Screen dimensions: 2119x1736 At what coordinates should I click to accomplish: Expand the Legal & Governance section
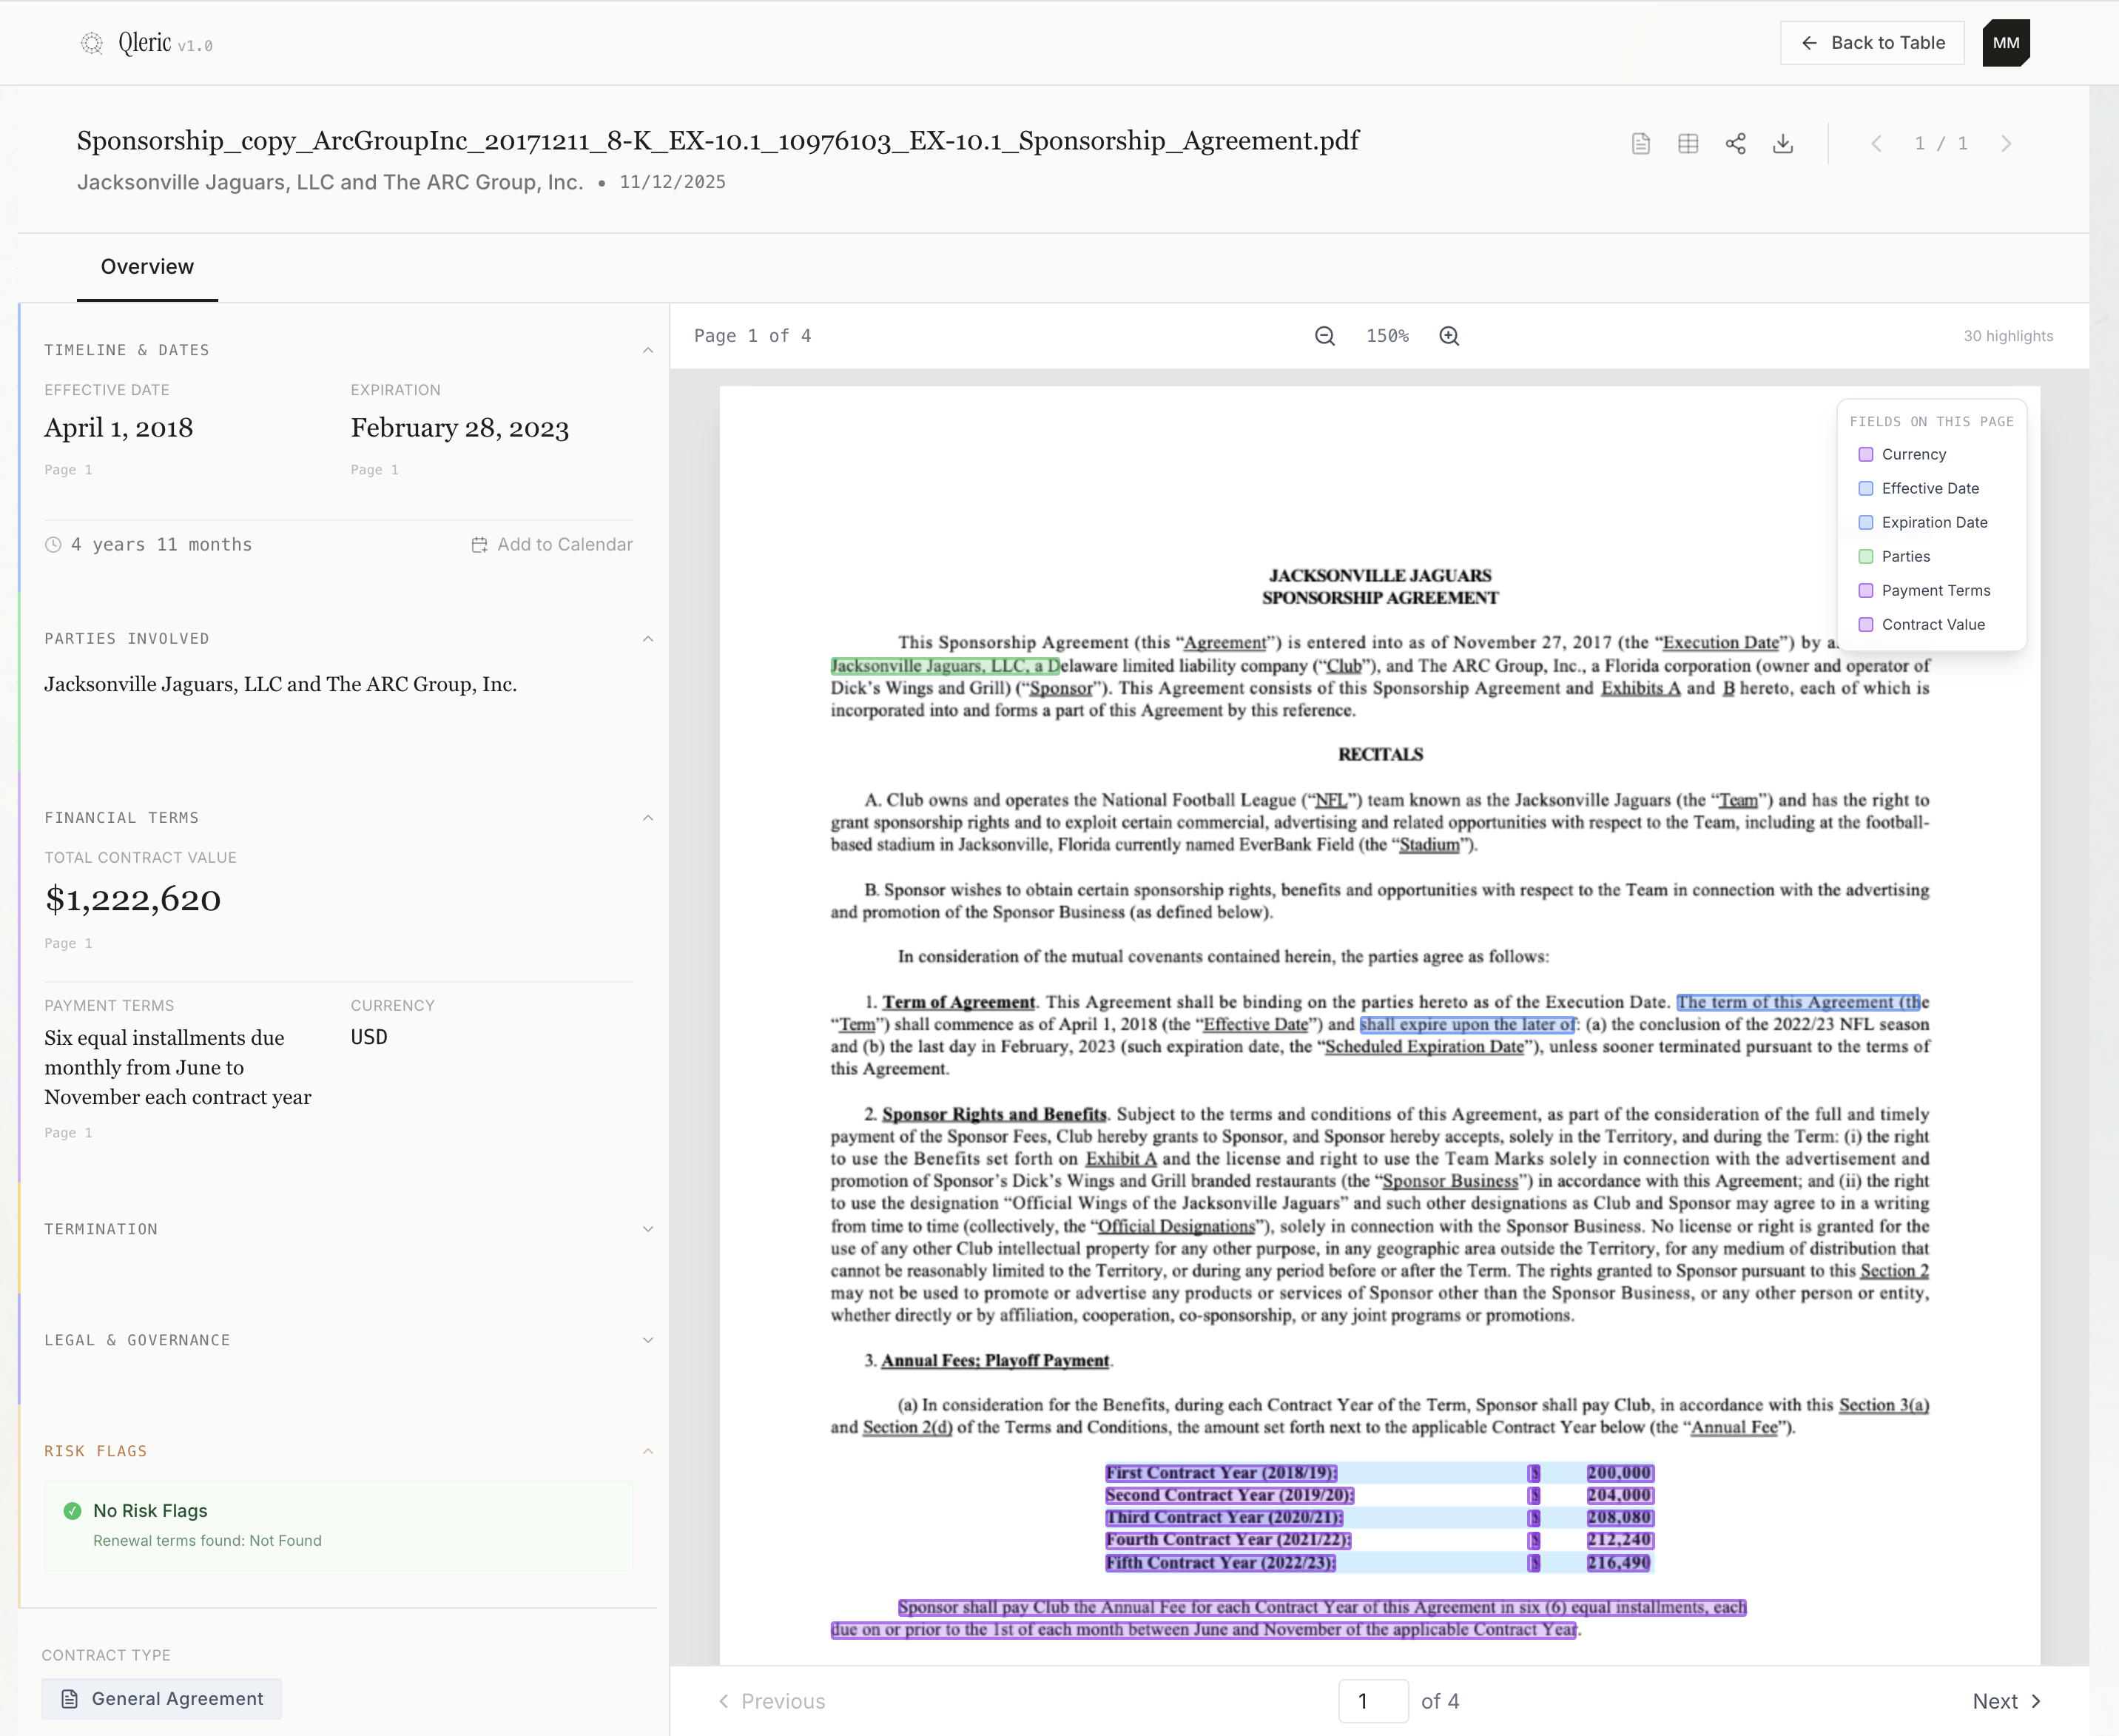(x=648, y=1340)
